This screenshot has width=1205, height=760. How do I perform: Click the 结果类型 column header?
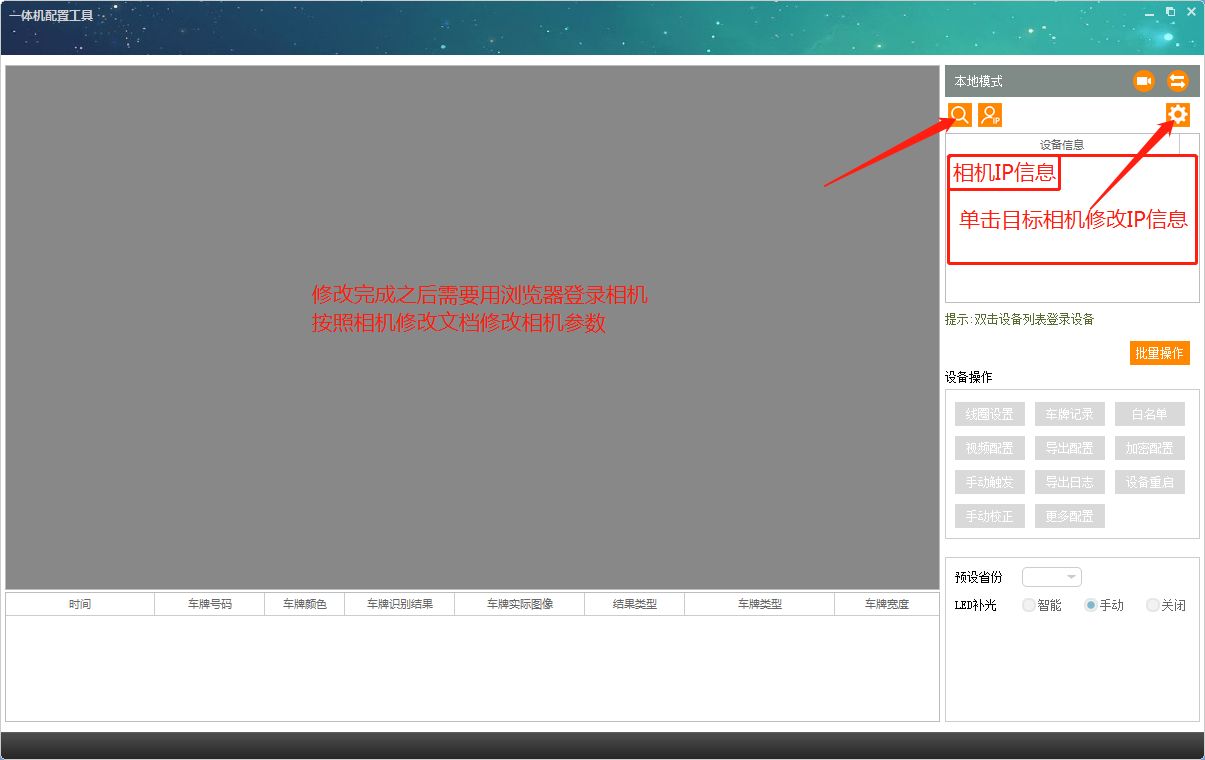pos(635,604)
